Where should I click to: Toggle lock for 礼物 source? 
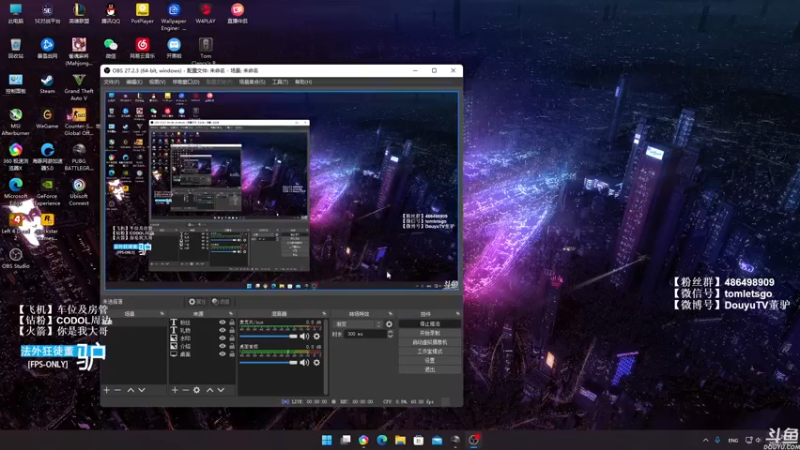pyautogui.click(x=232, y=330)
